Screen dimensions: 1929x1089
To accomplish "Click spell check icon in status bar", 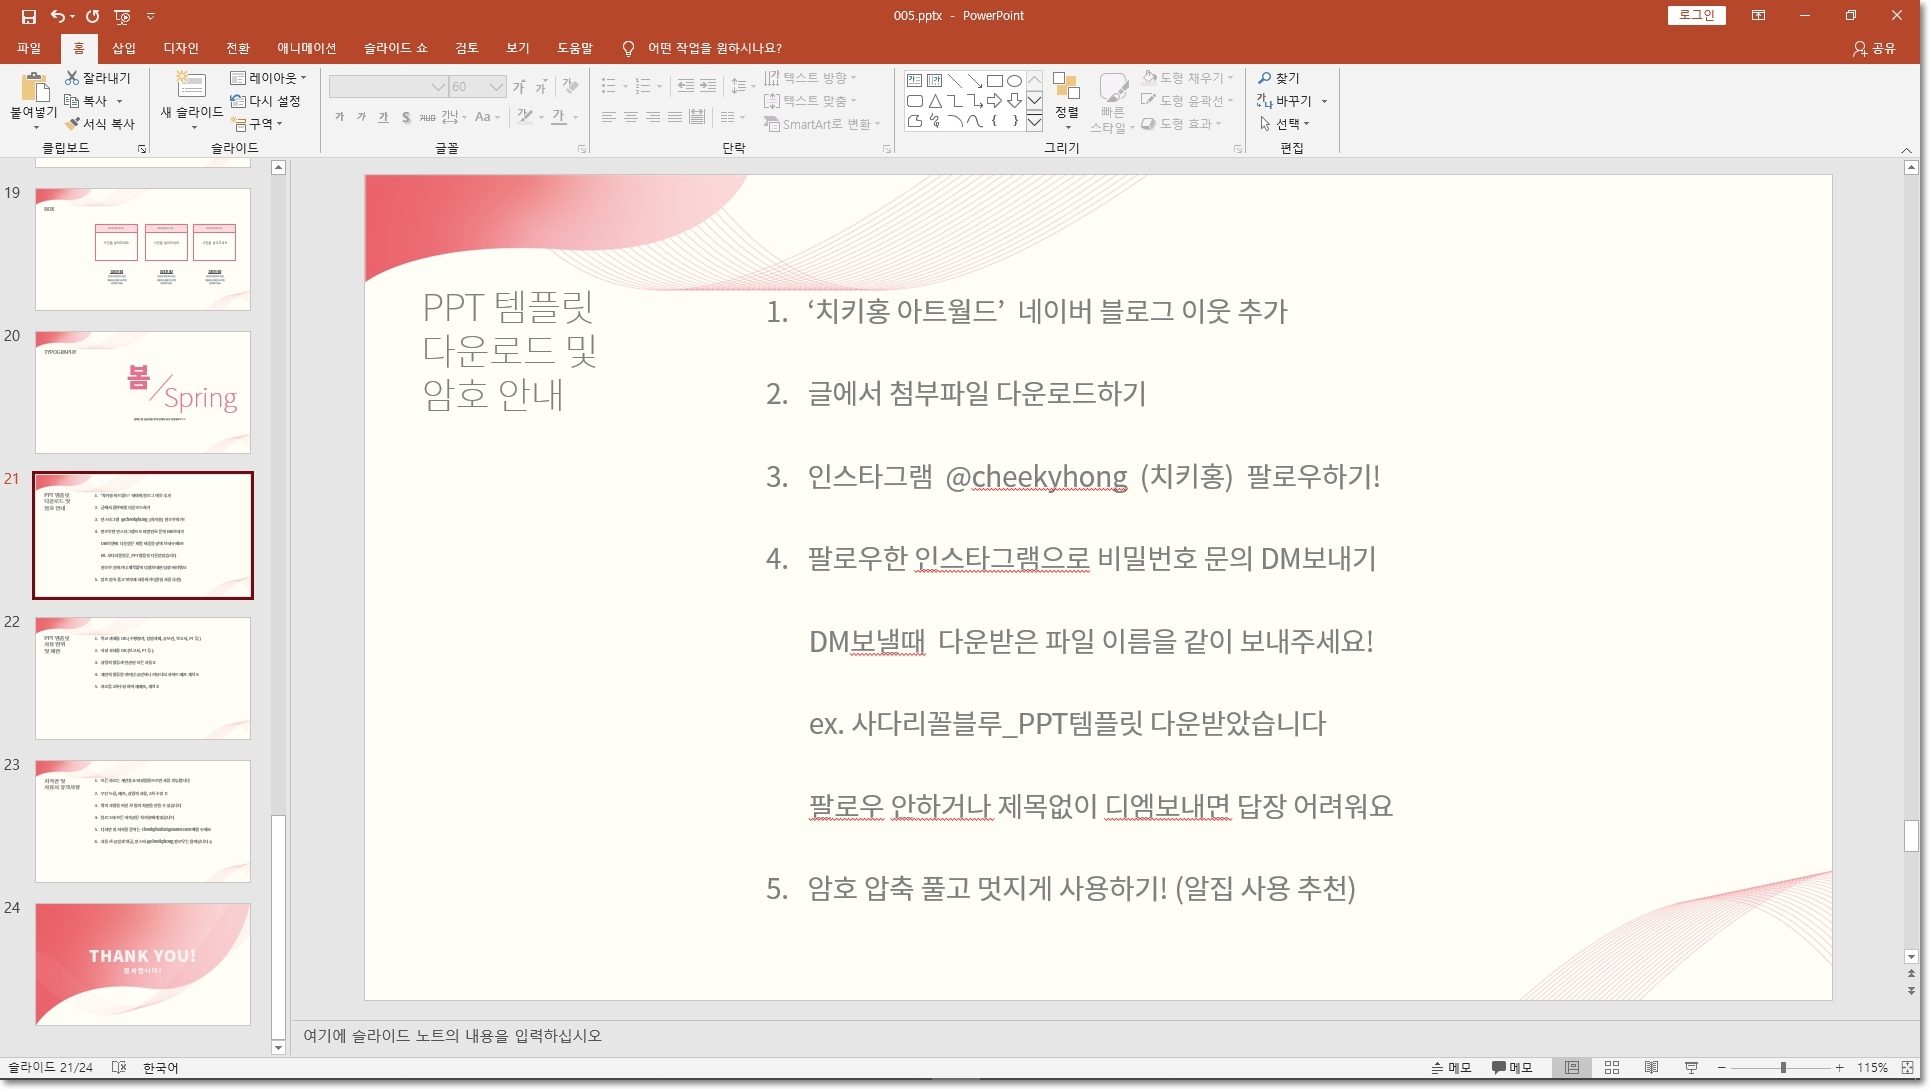I will coord(119,1068).
